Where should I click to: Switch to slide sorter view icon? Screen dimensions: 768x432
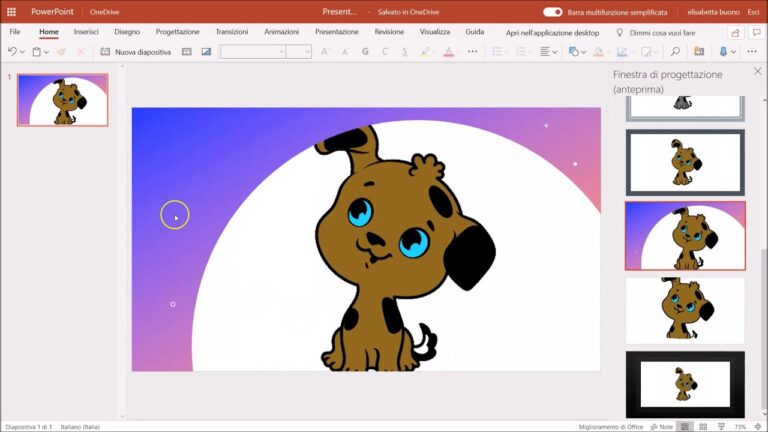[703, 427]
